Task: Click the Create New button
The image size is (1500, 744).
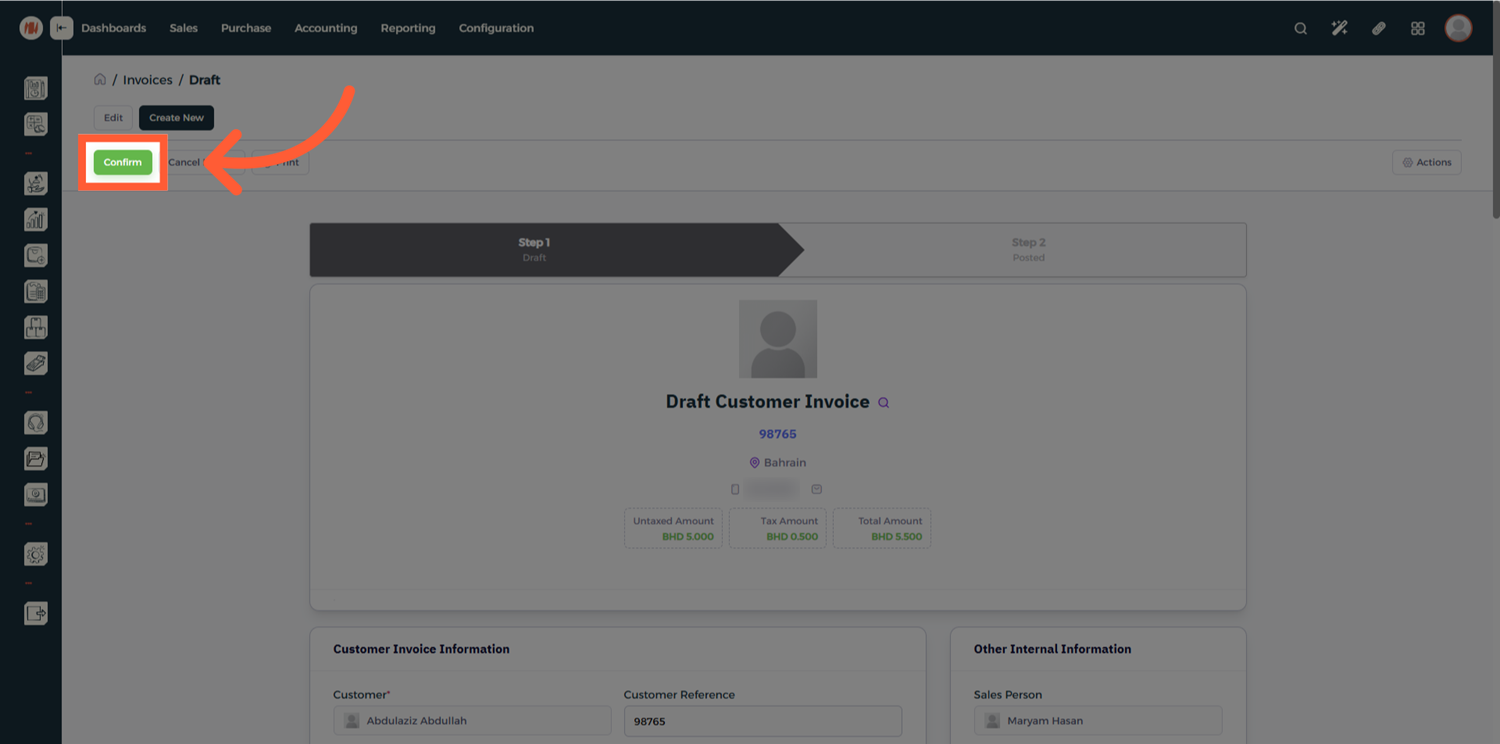Action: click(176, 118)
